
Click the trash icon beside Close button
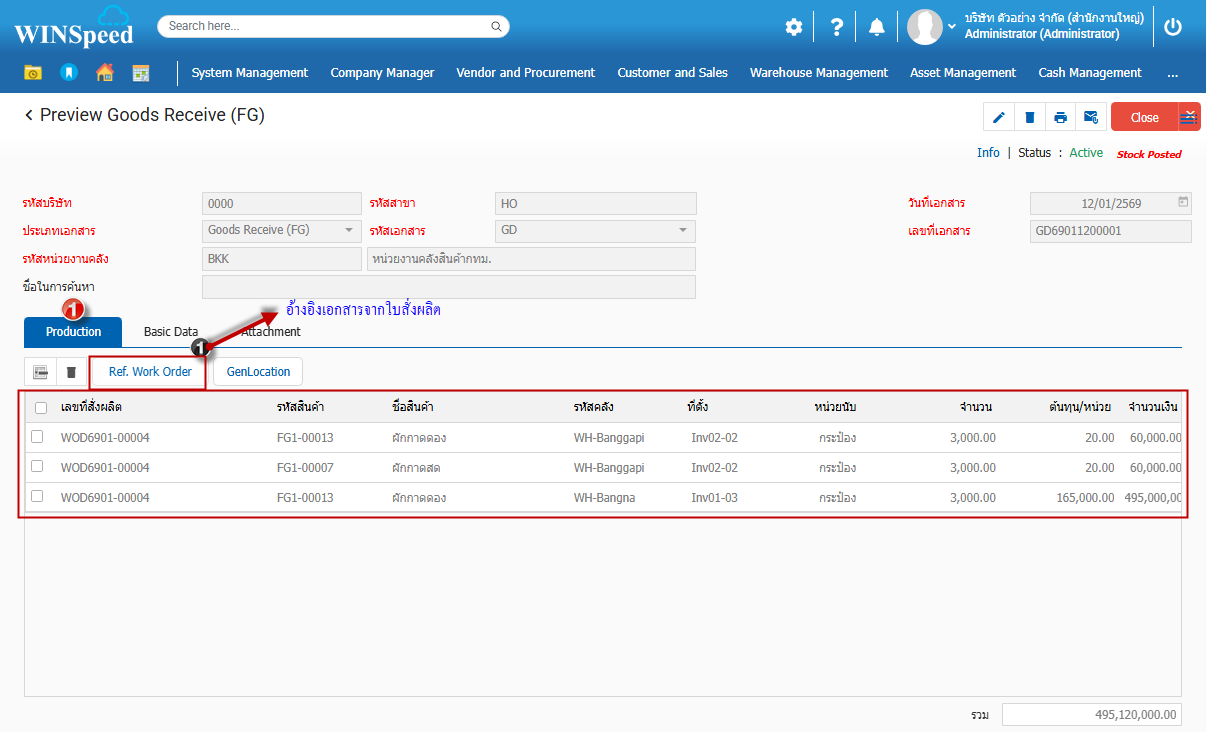[x=1029, y=118]
